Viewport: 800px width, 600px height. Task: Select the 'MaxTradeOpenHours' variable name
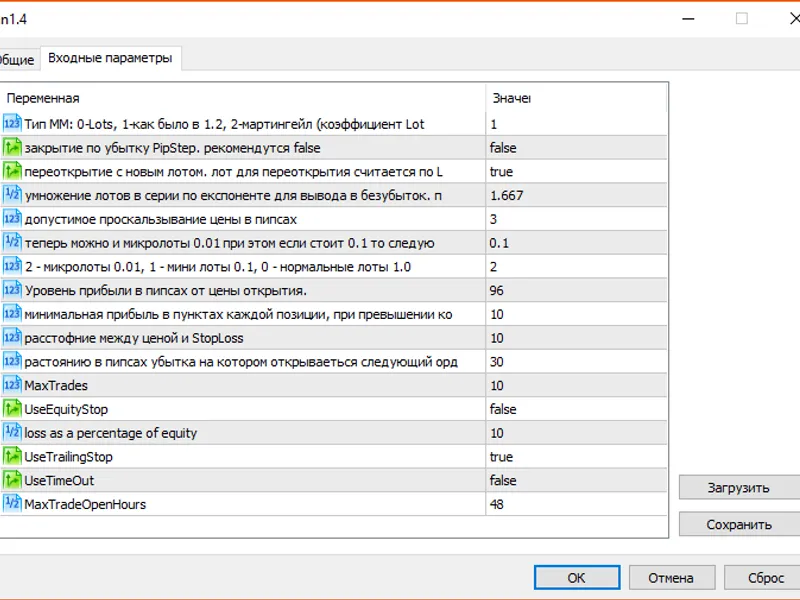tap(85, 505)
